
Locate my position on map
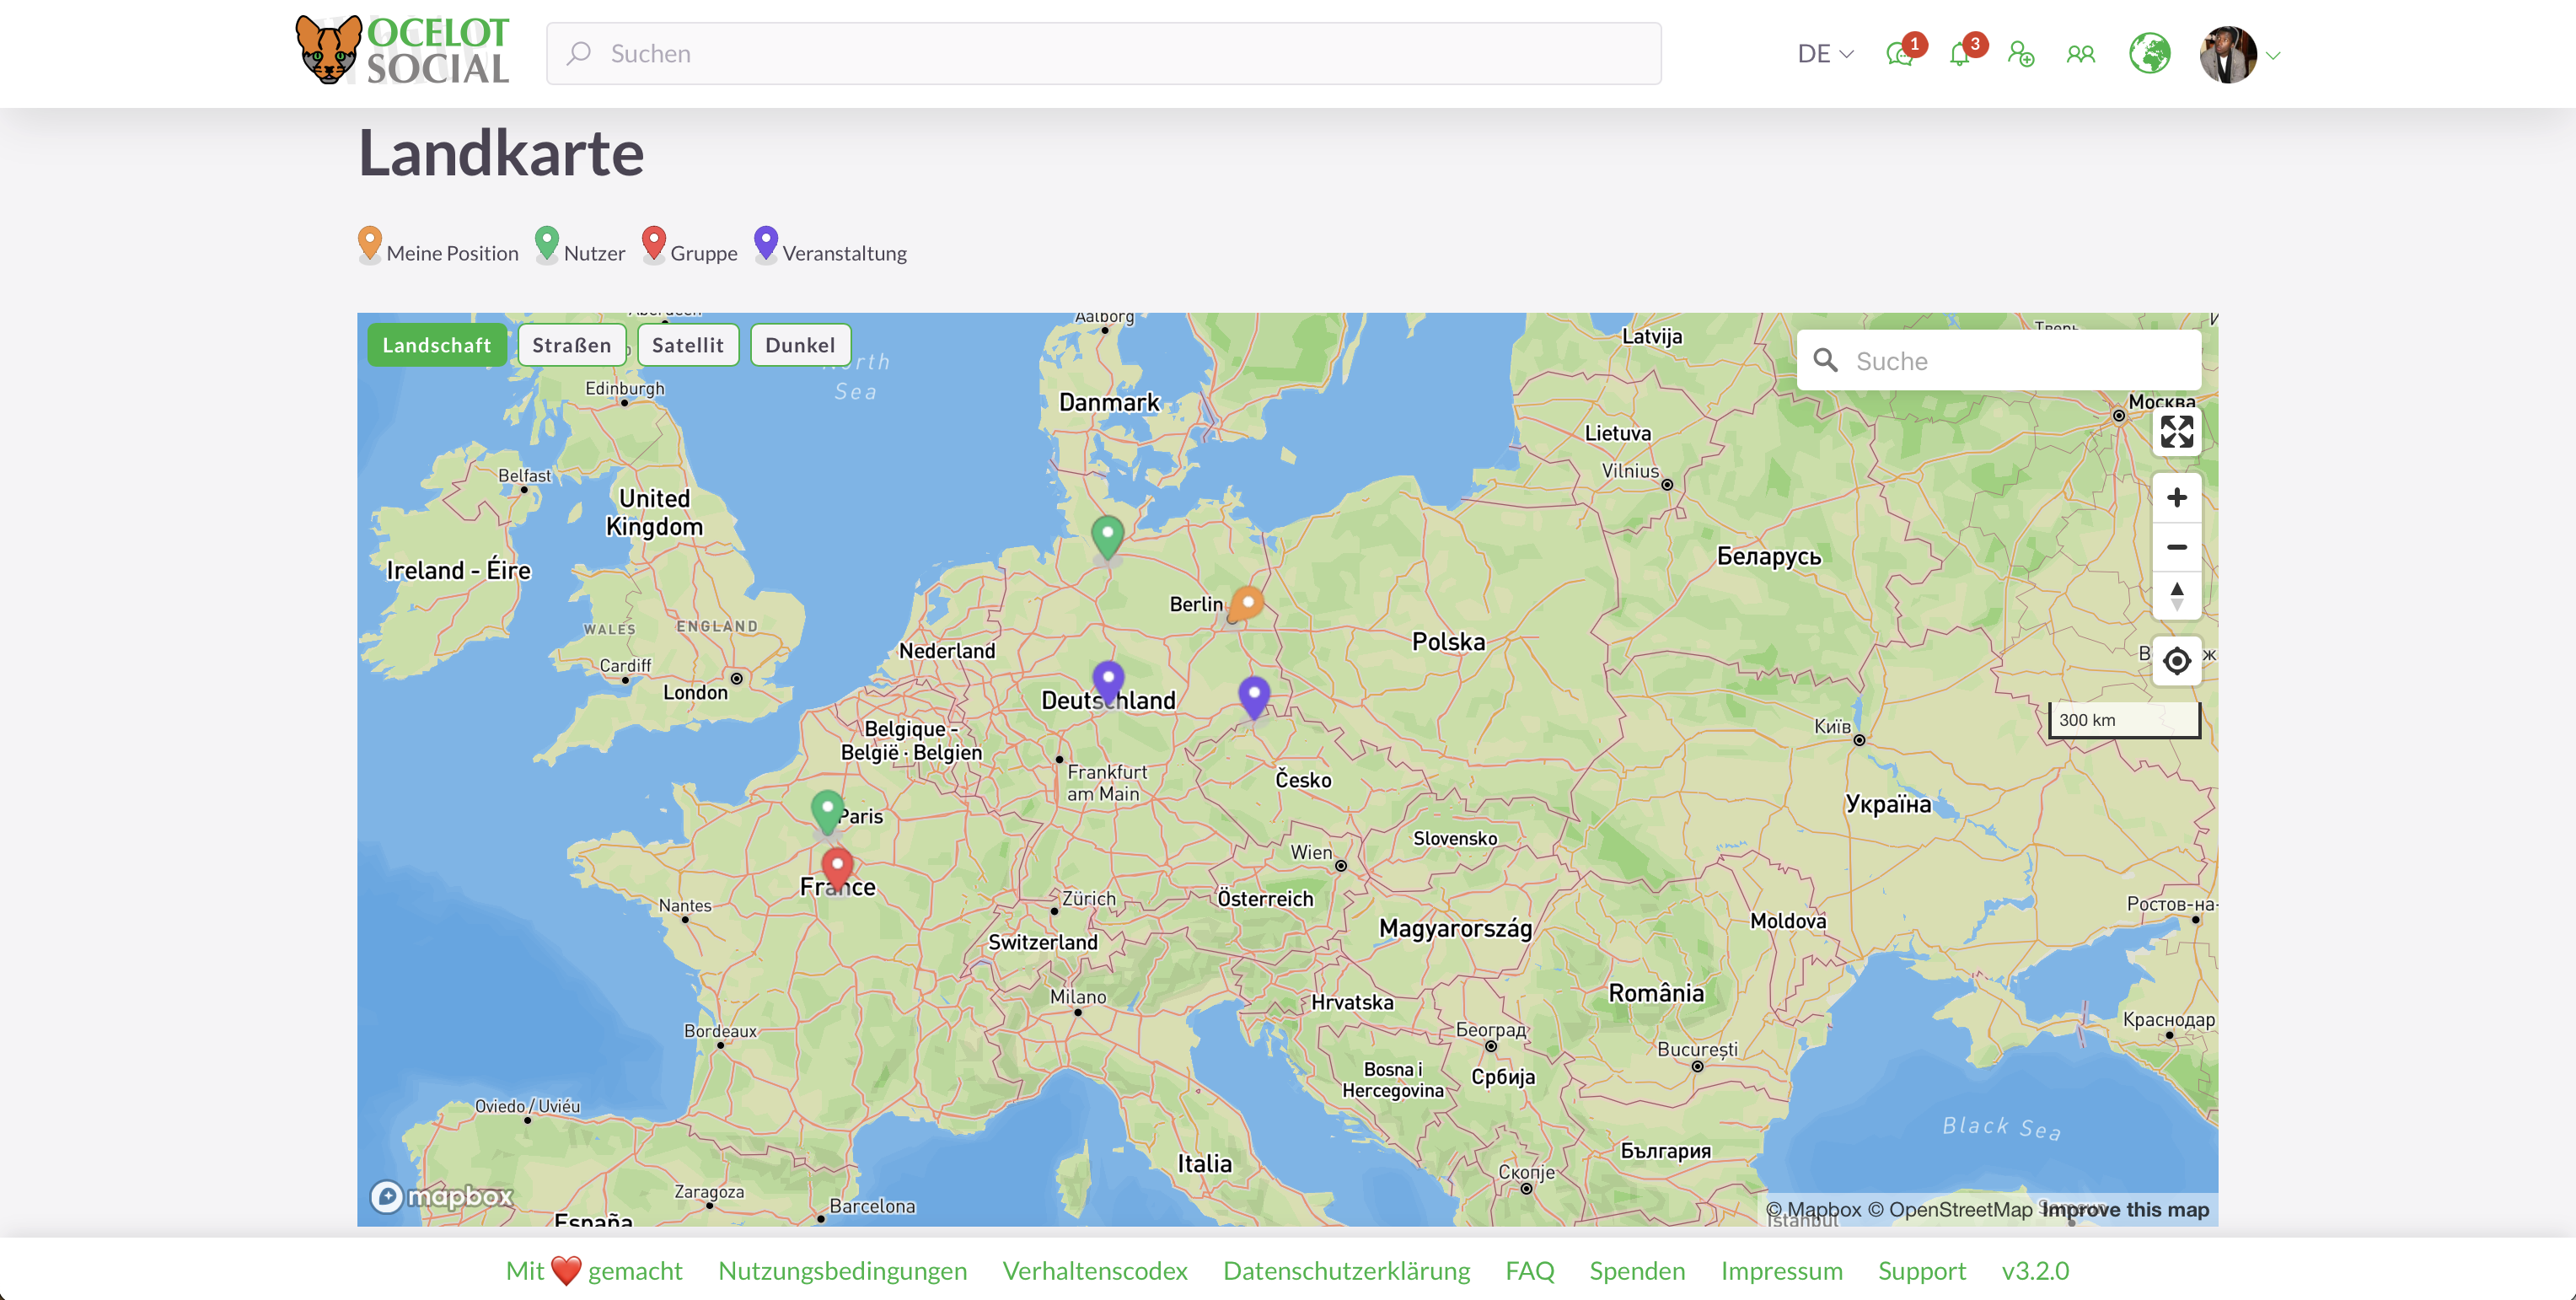(2176, 661)
